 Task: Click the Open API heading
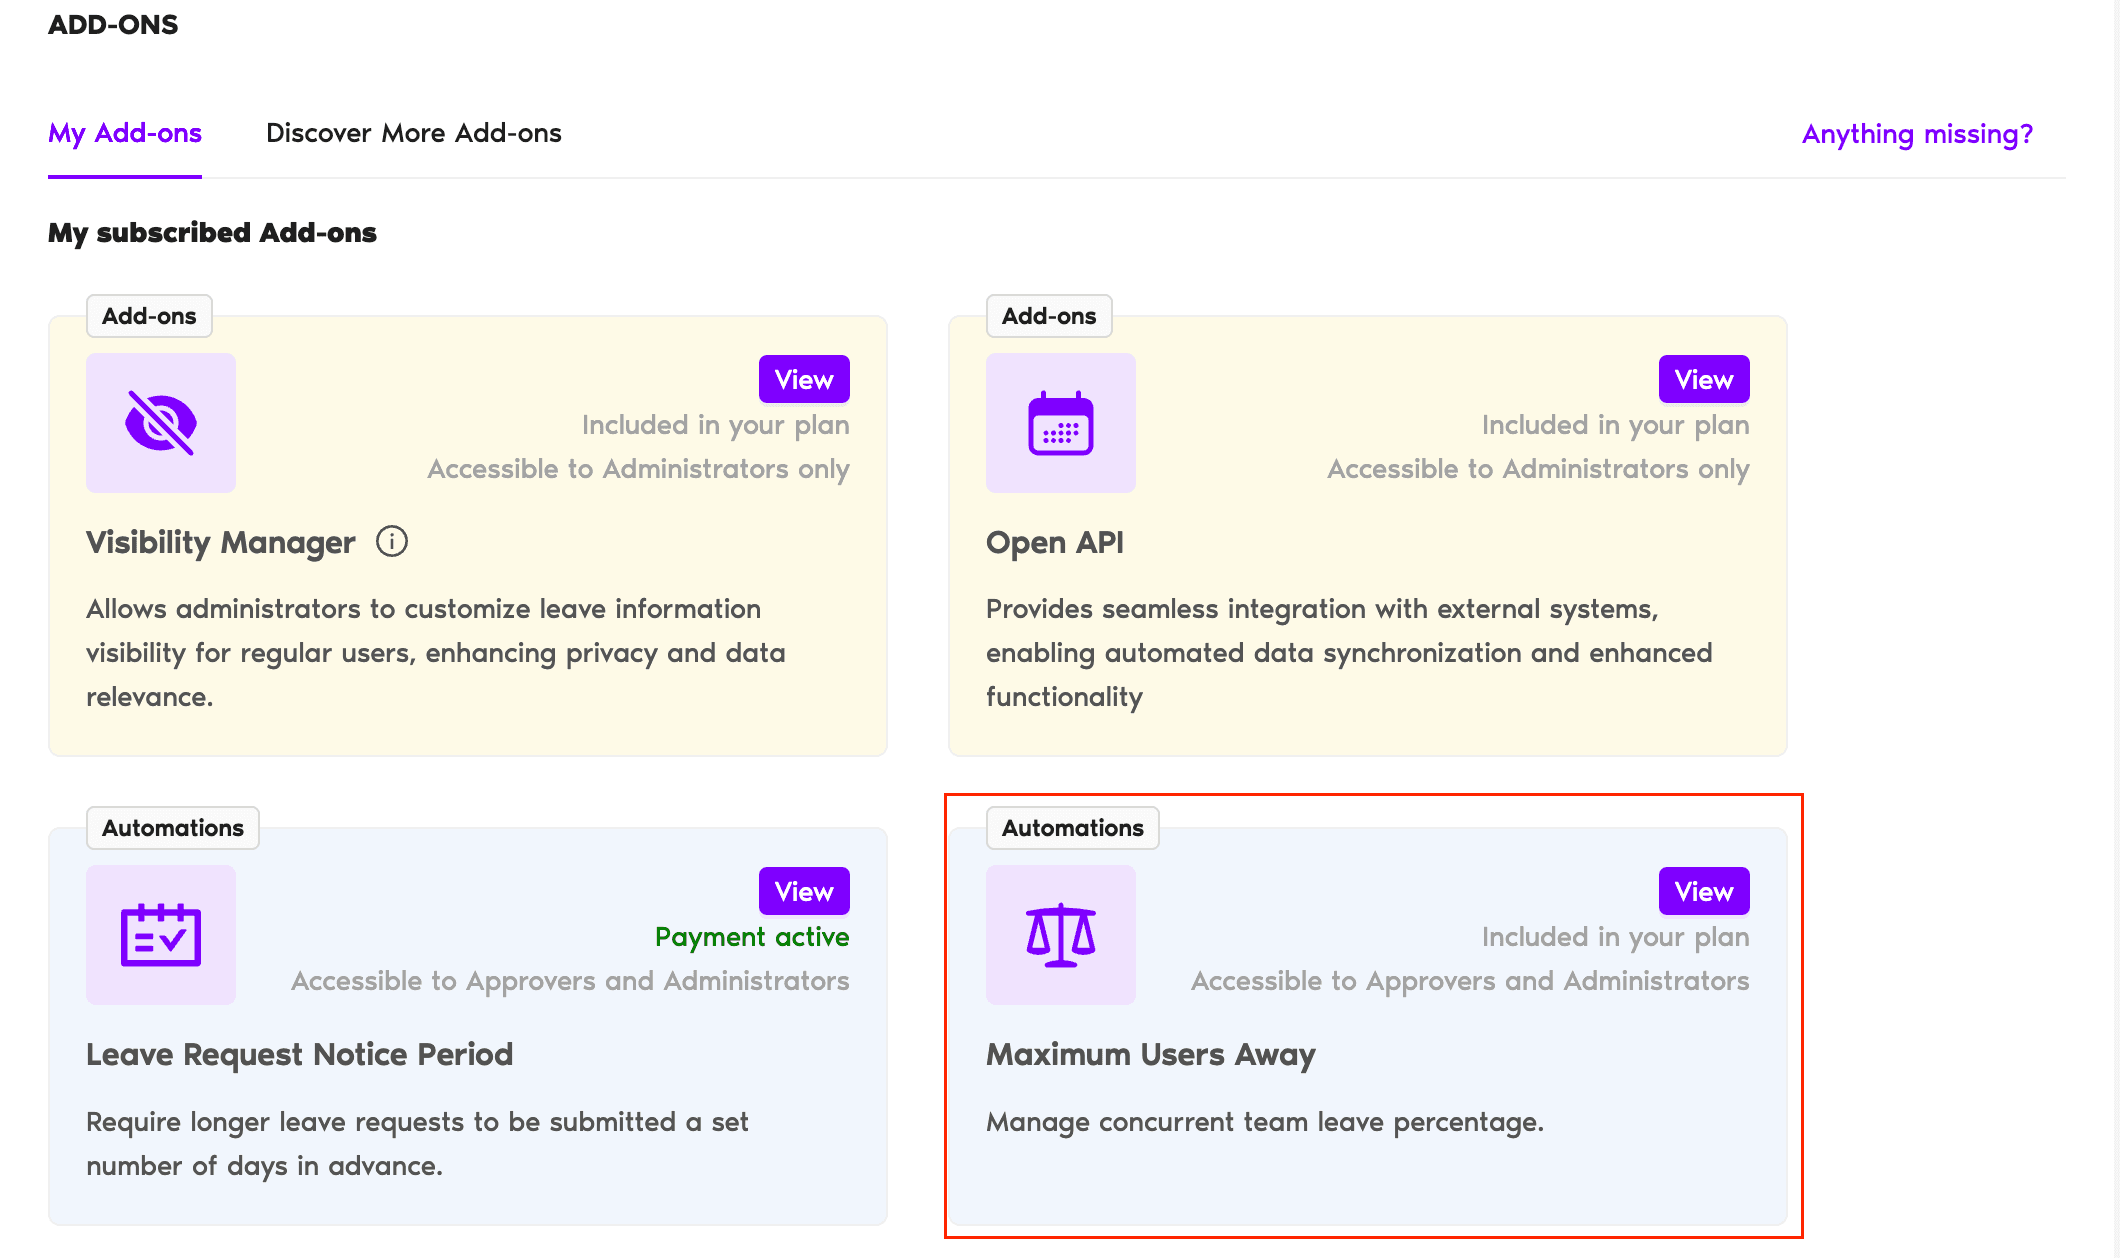point(1054,542)
